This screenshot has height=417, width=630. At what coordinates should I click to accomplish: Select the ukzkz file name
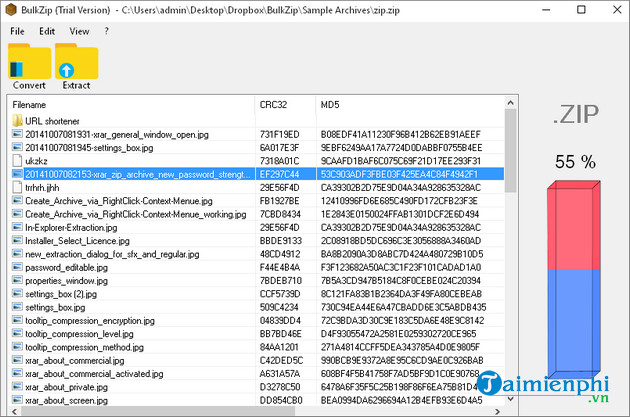point(36,161)
